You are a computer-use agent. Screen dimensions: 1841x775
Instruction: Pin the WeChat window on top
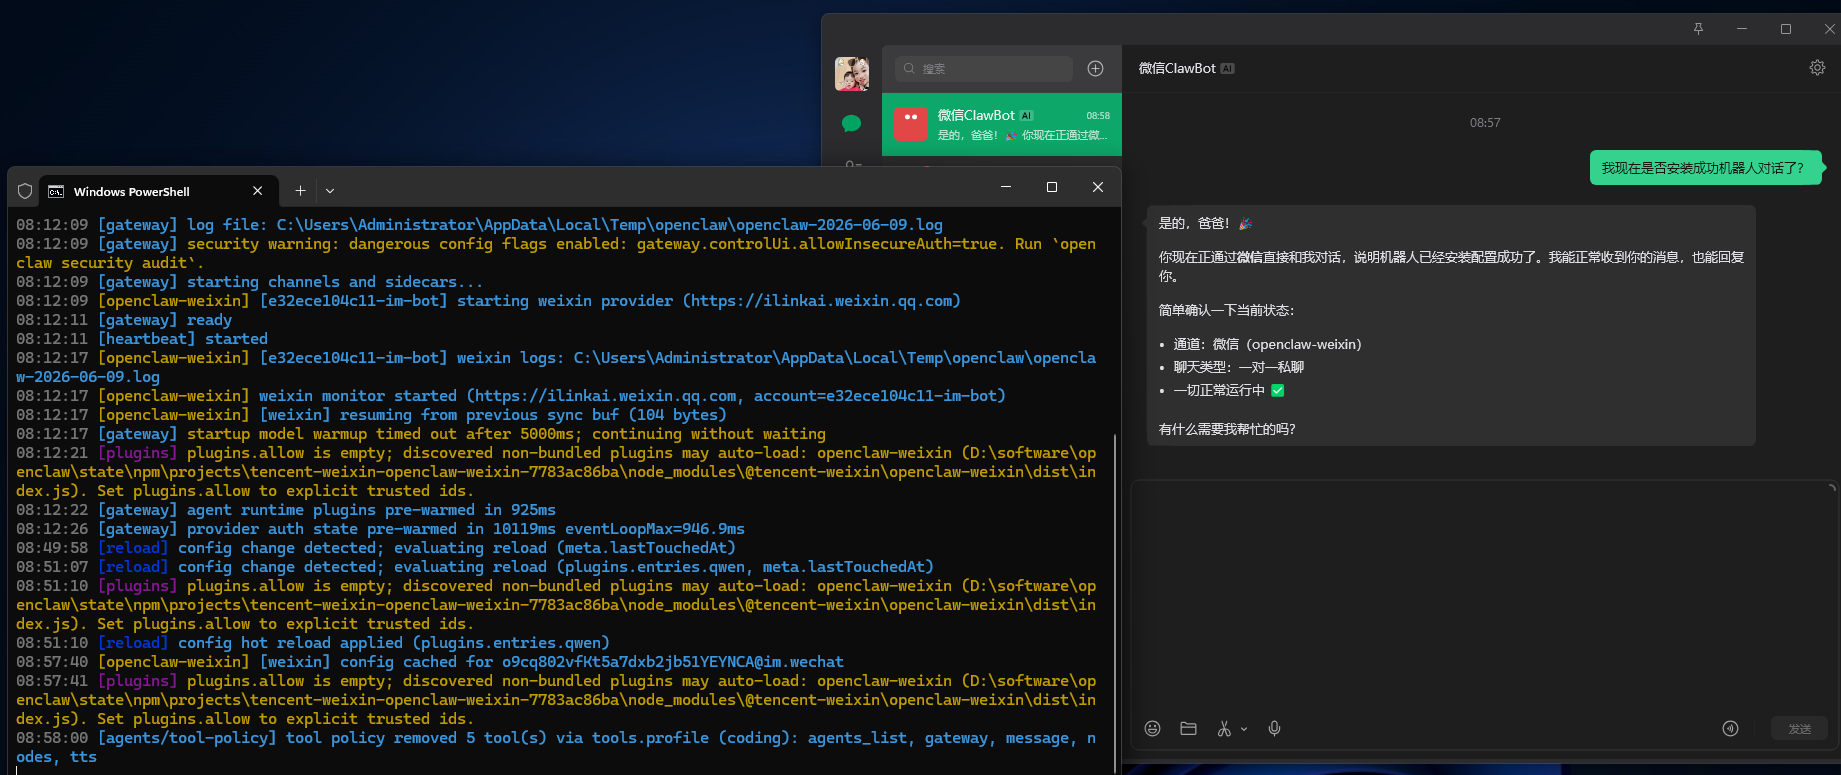coord(1698,29)
